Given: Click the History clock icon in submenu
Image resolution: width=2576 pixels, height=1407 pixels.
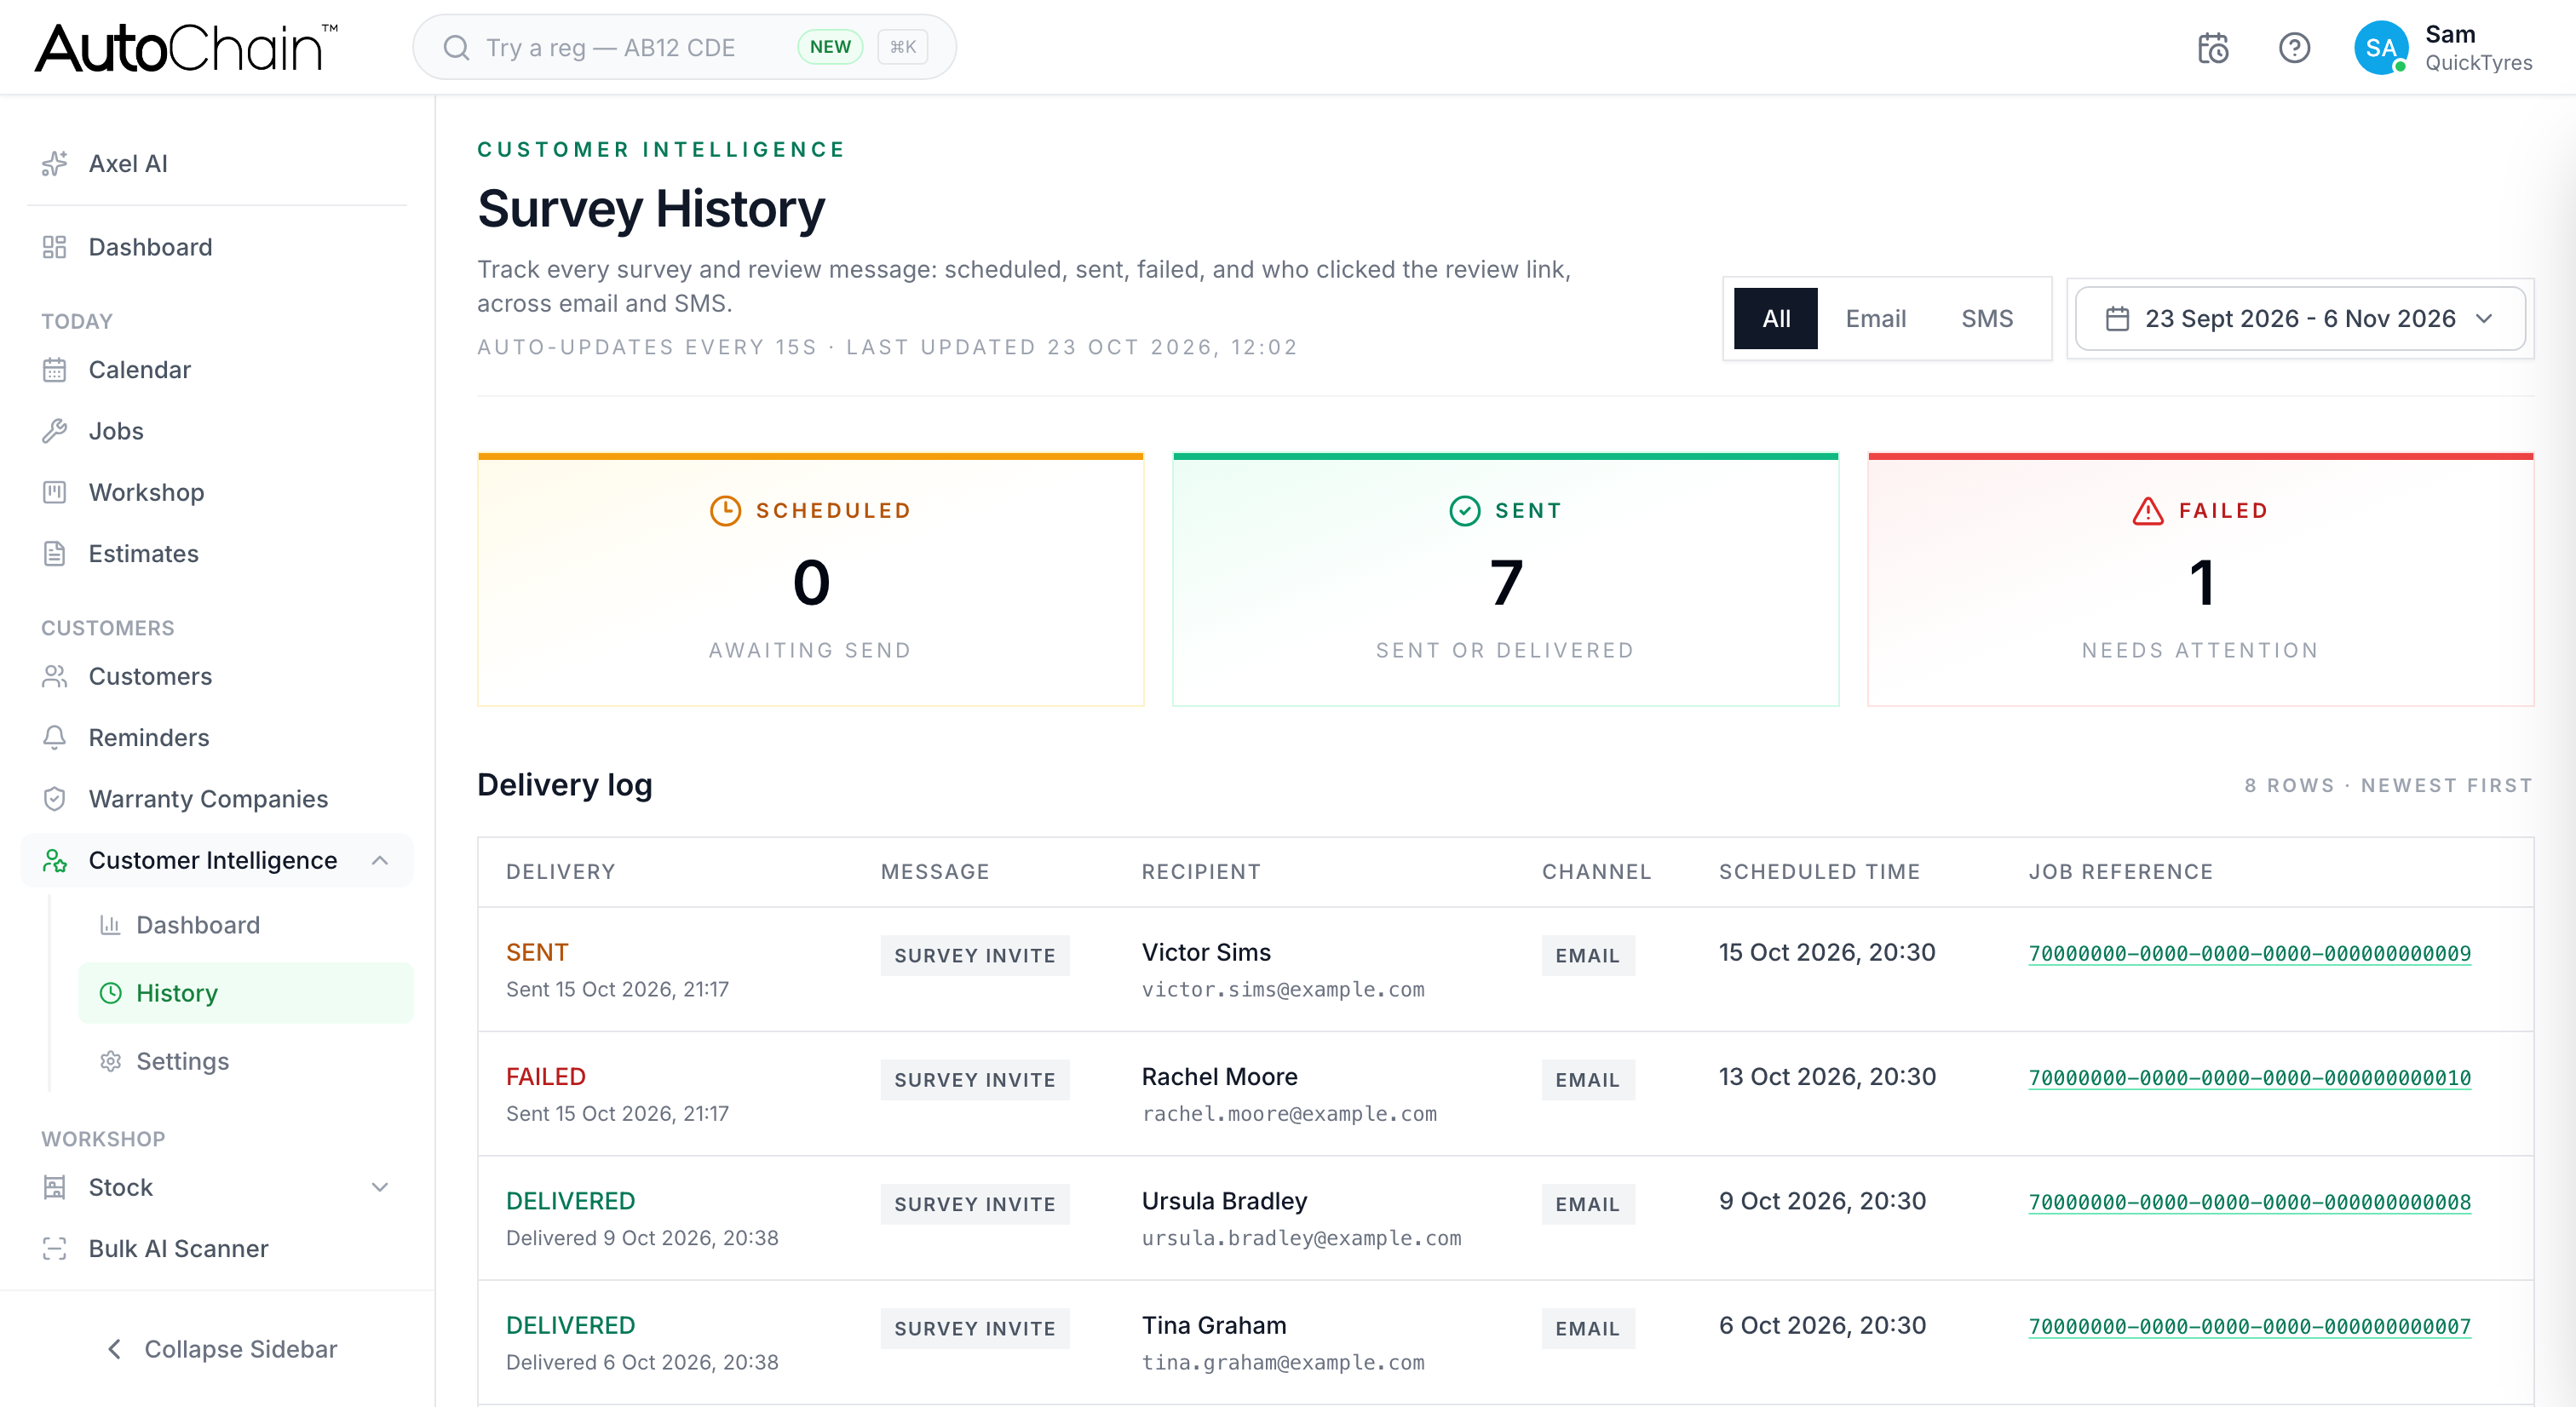Looking at the screenshot, I should [110, 993].
